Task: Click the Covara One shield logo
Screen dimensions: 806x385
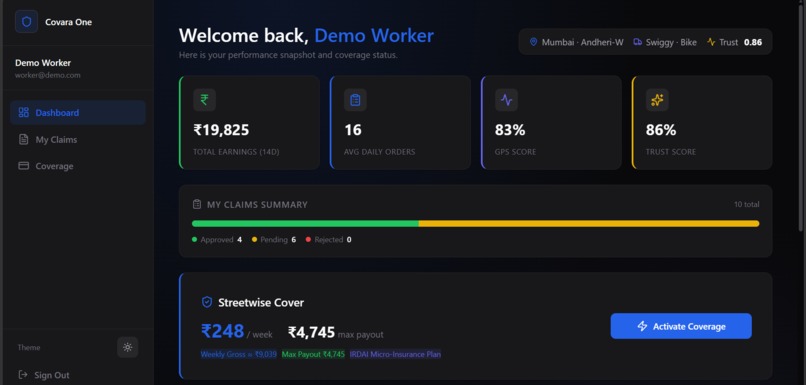Action: [x=26, y=22]
